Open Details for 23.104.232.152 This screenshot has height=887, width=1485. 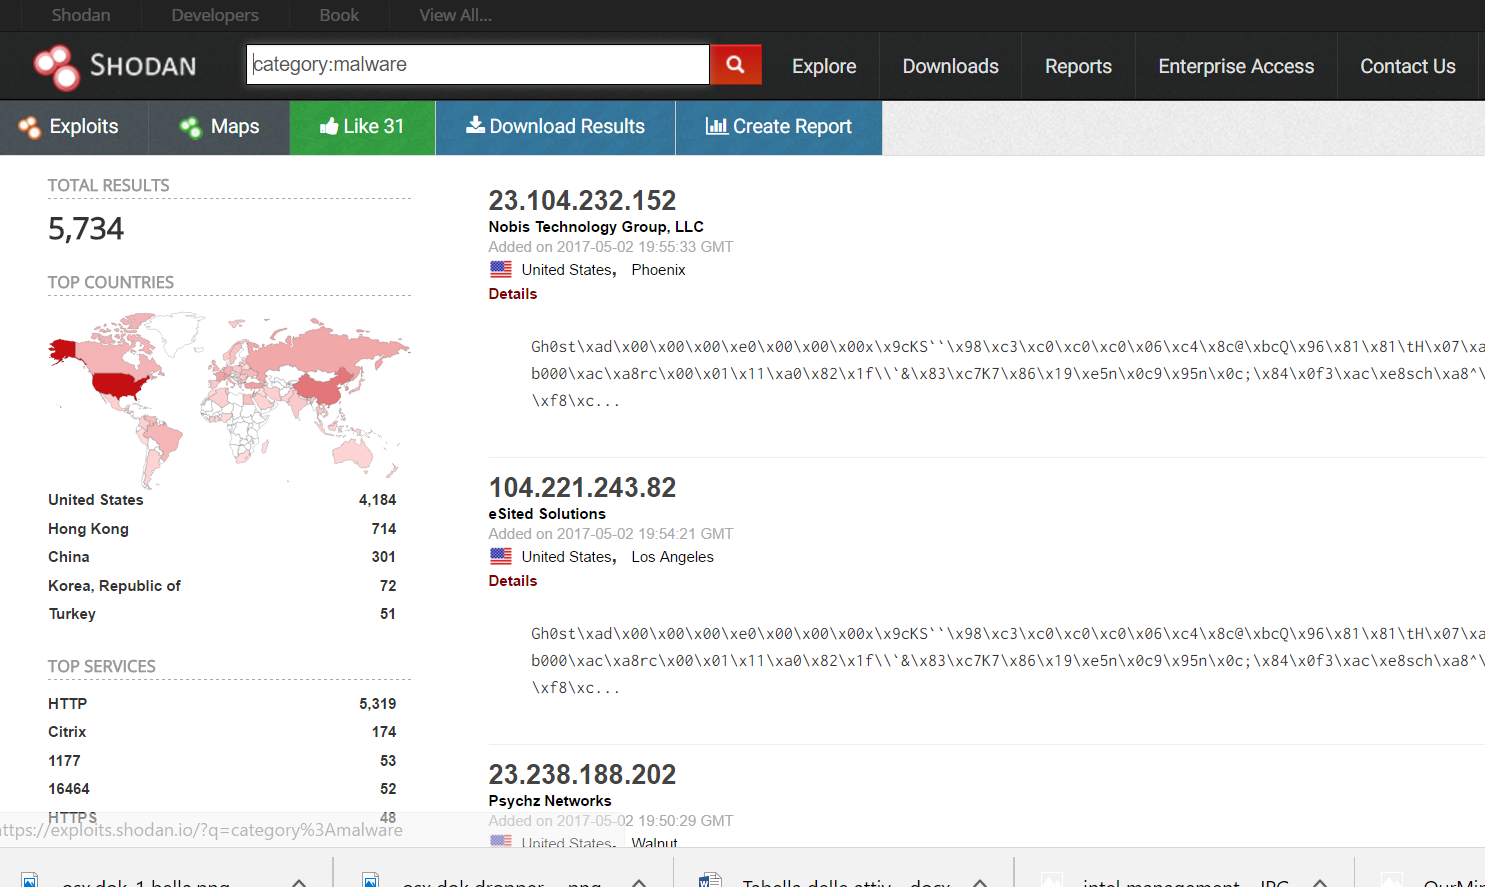(x=512, y=294)
